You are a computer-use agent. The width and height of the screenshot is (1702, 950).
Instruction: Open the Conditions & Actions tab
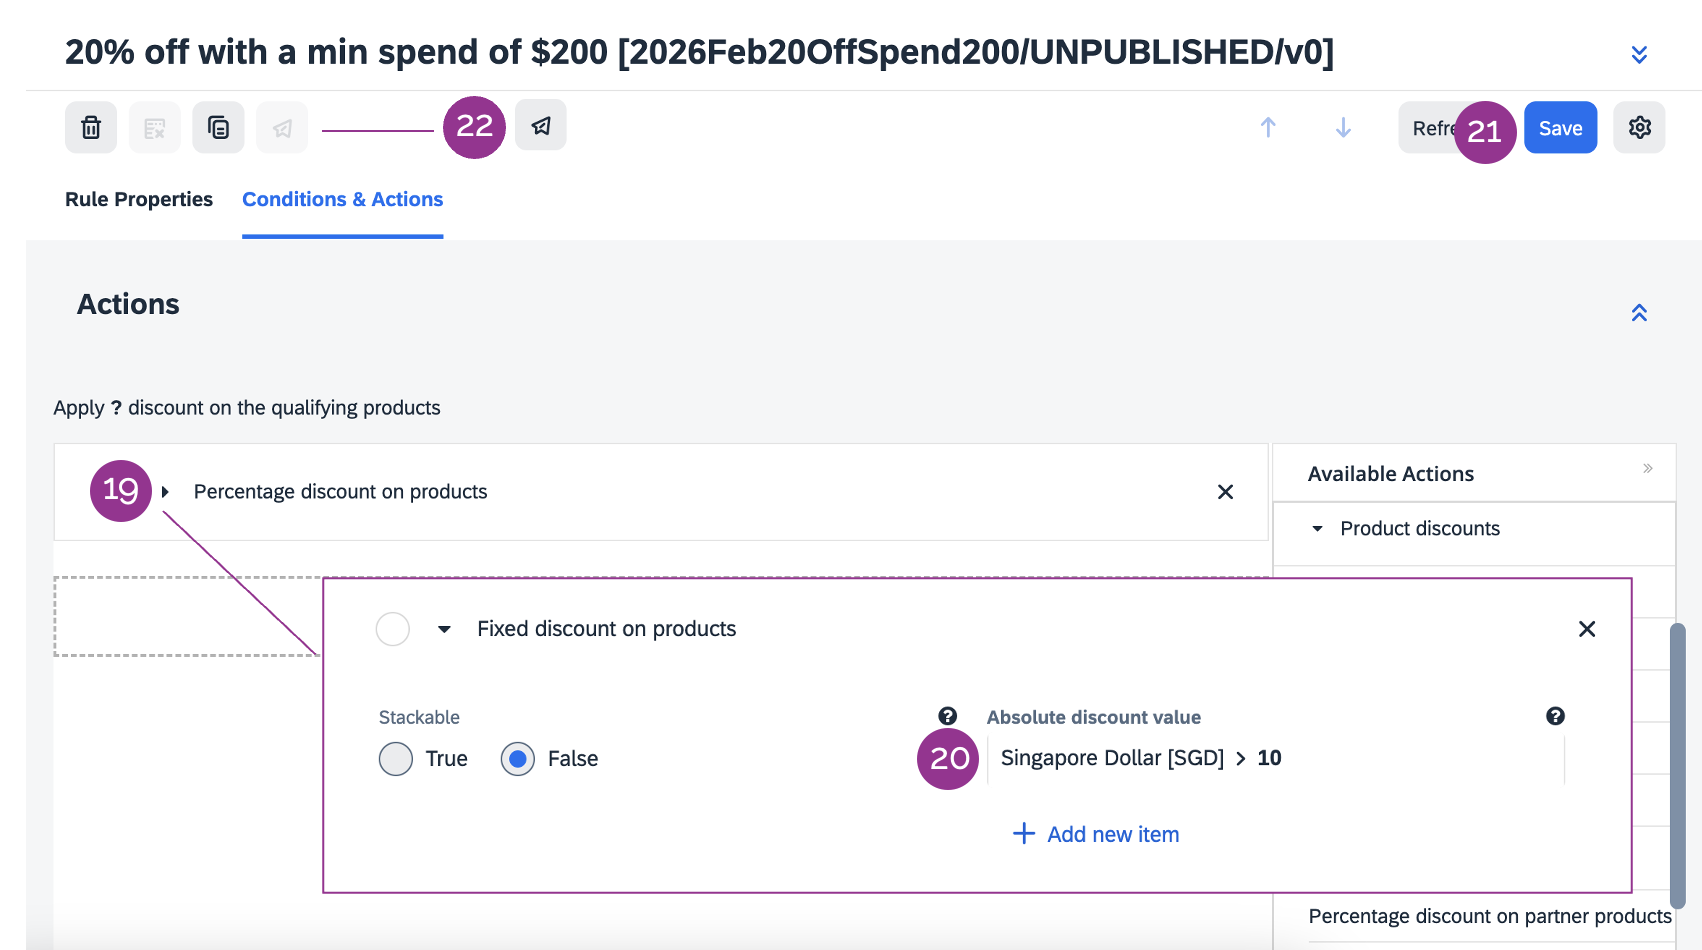coord(342,199)
